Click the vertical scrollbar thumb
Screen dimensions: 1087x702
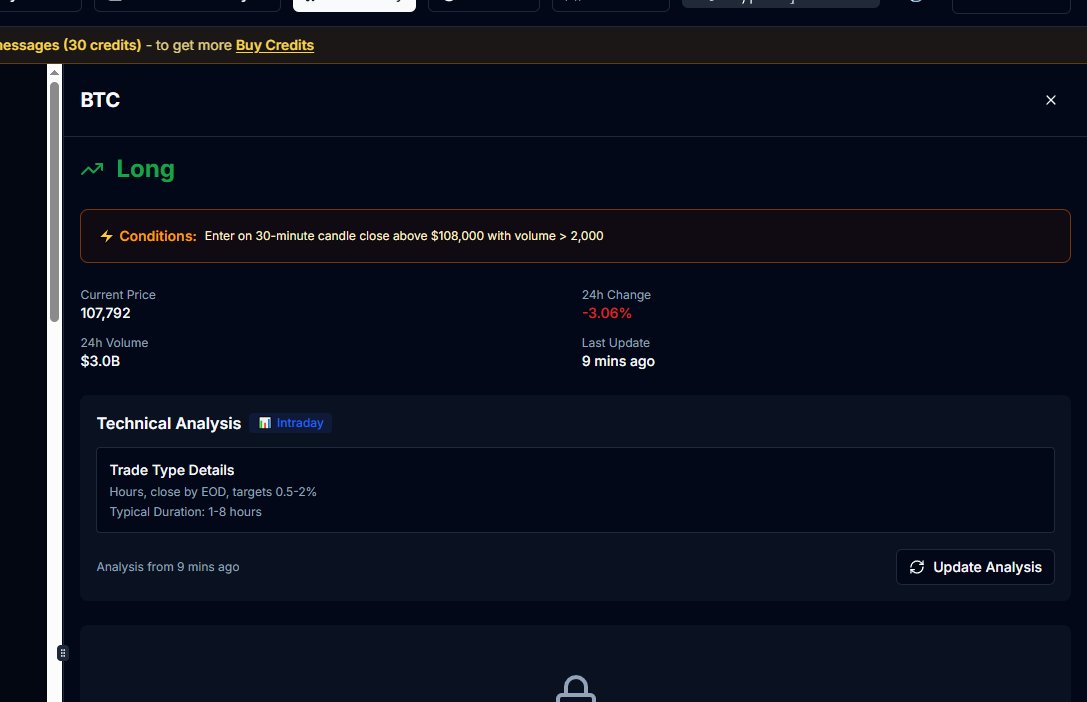[x=54, y=202]
